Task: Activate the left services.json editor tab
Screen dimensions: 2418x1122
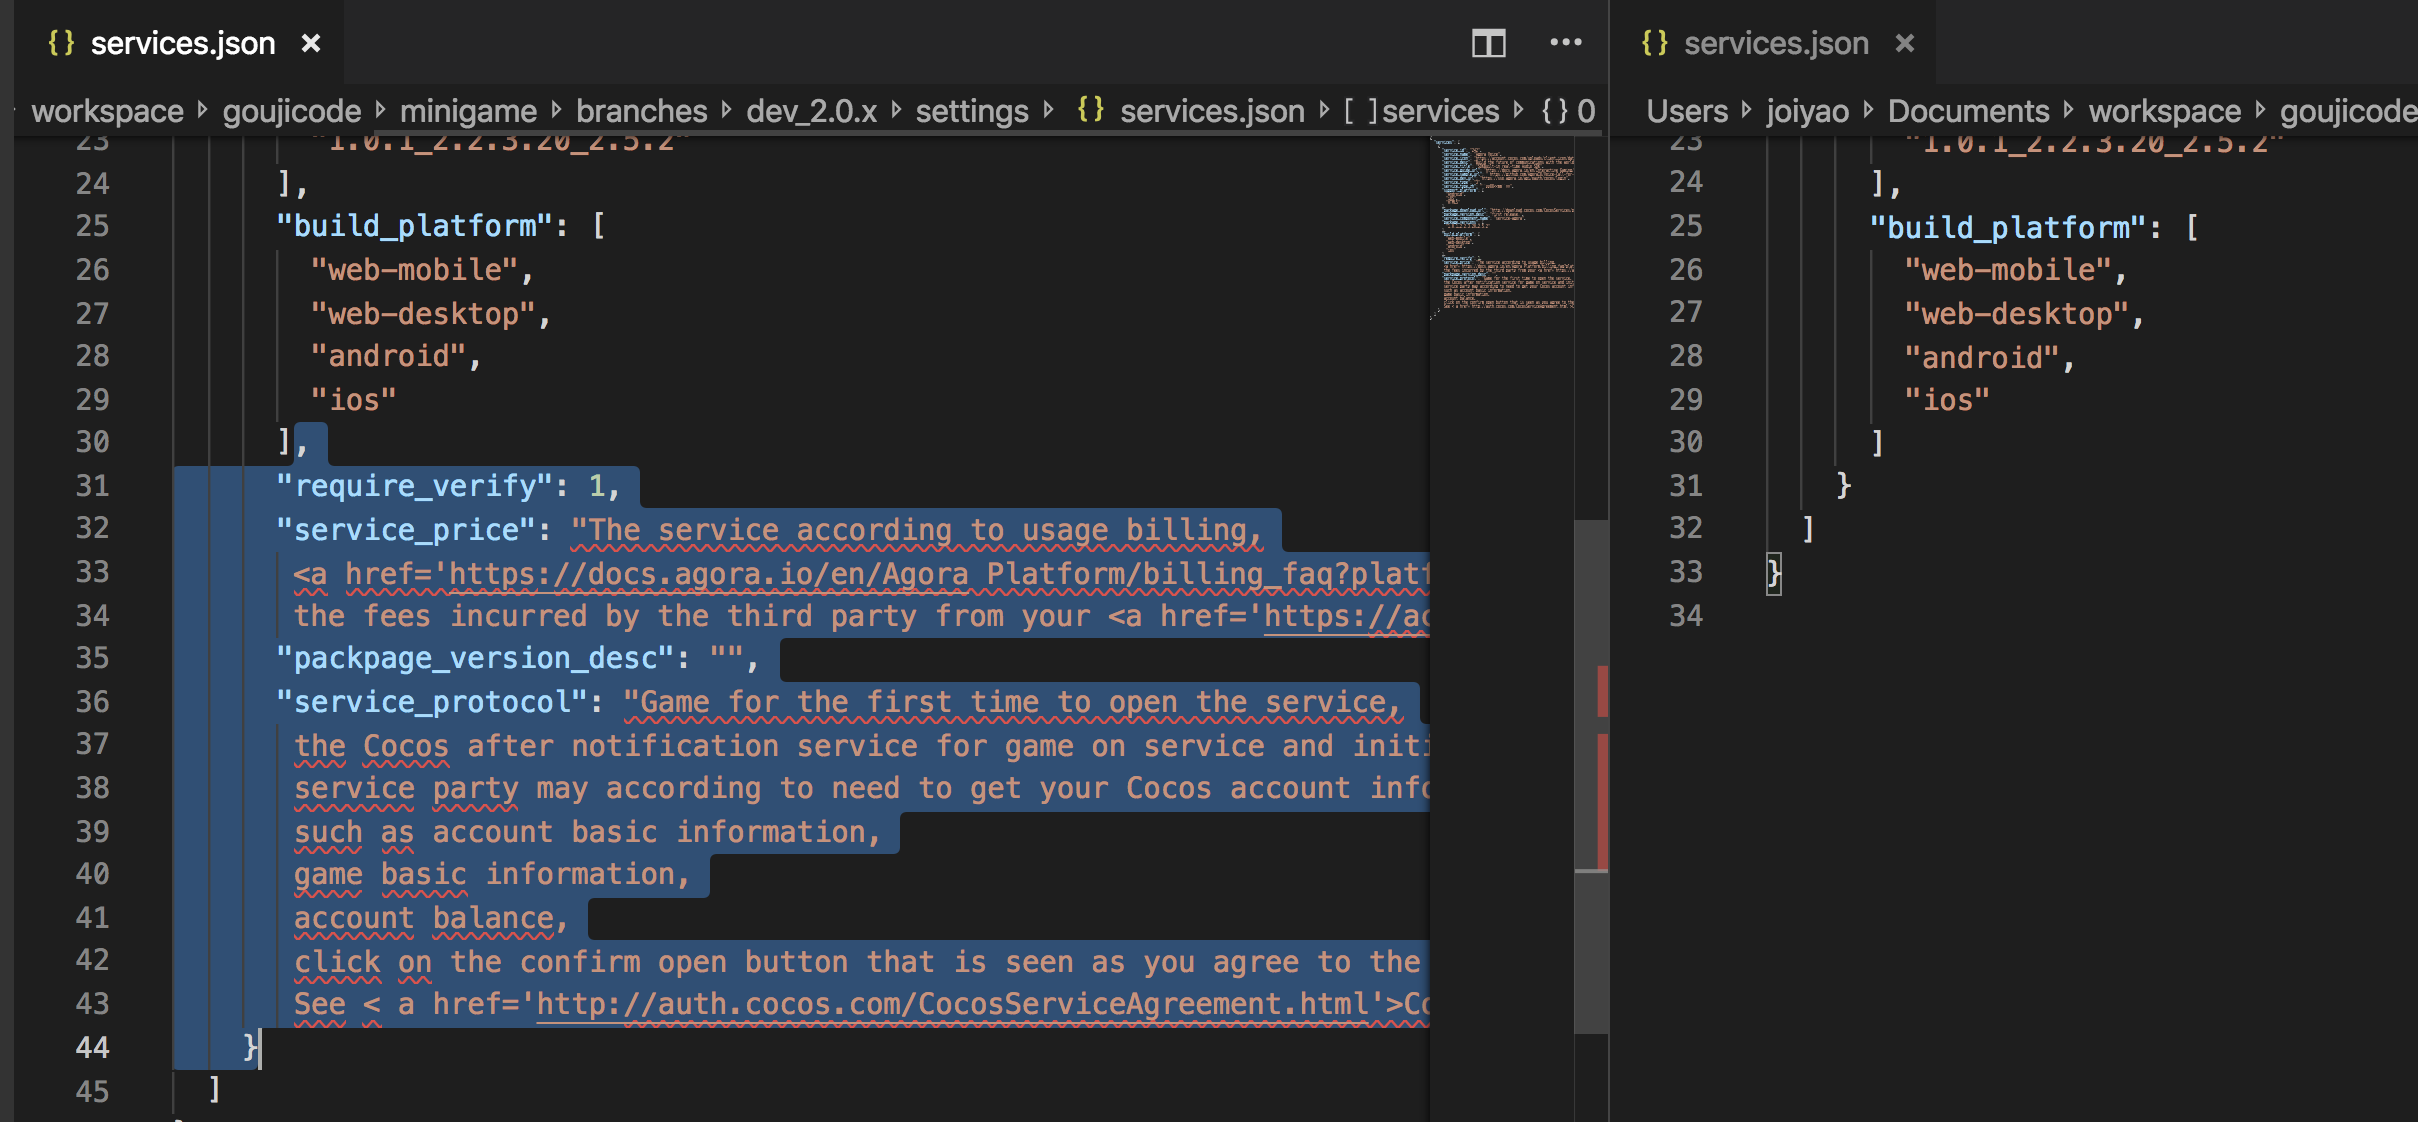Action: [x=182, y=43]
